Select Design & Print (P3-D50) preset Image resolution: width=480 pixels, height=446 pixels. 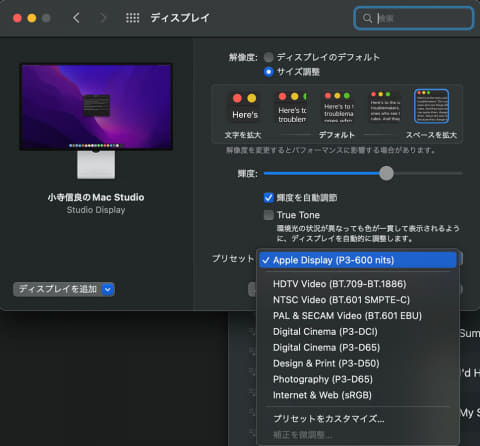tap(358, 363)
